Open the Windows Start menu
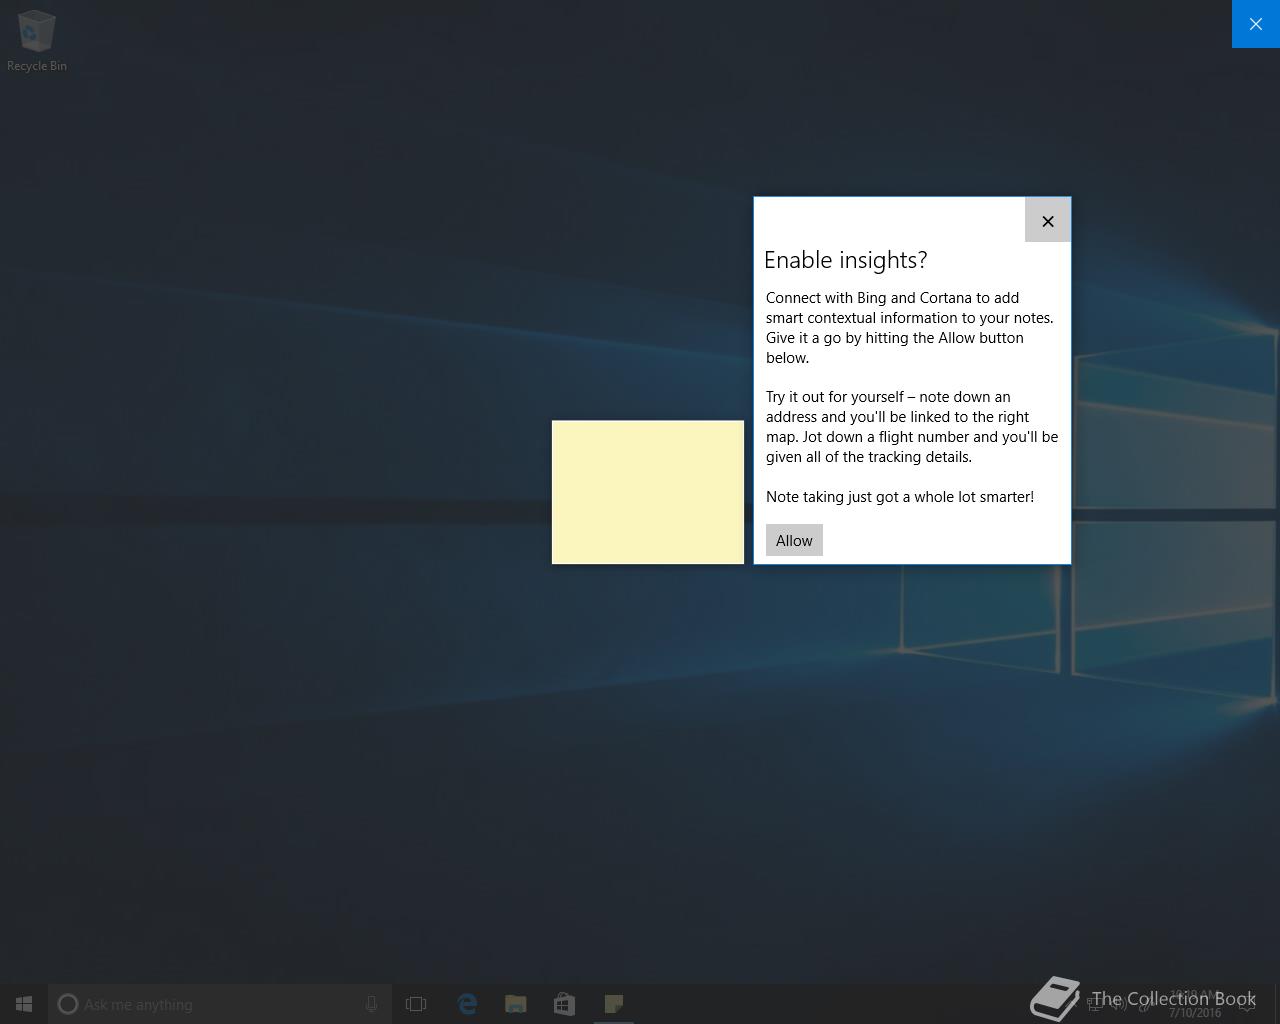Viewport: 1280px width, 1024px height. tap(24, 1004)
